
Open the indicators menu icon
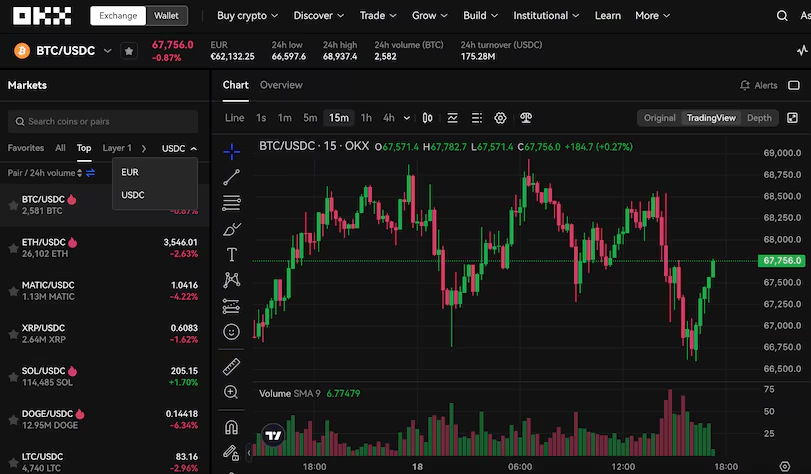click(x=452, y=118)
